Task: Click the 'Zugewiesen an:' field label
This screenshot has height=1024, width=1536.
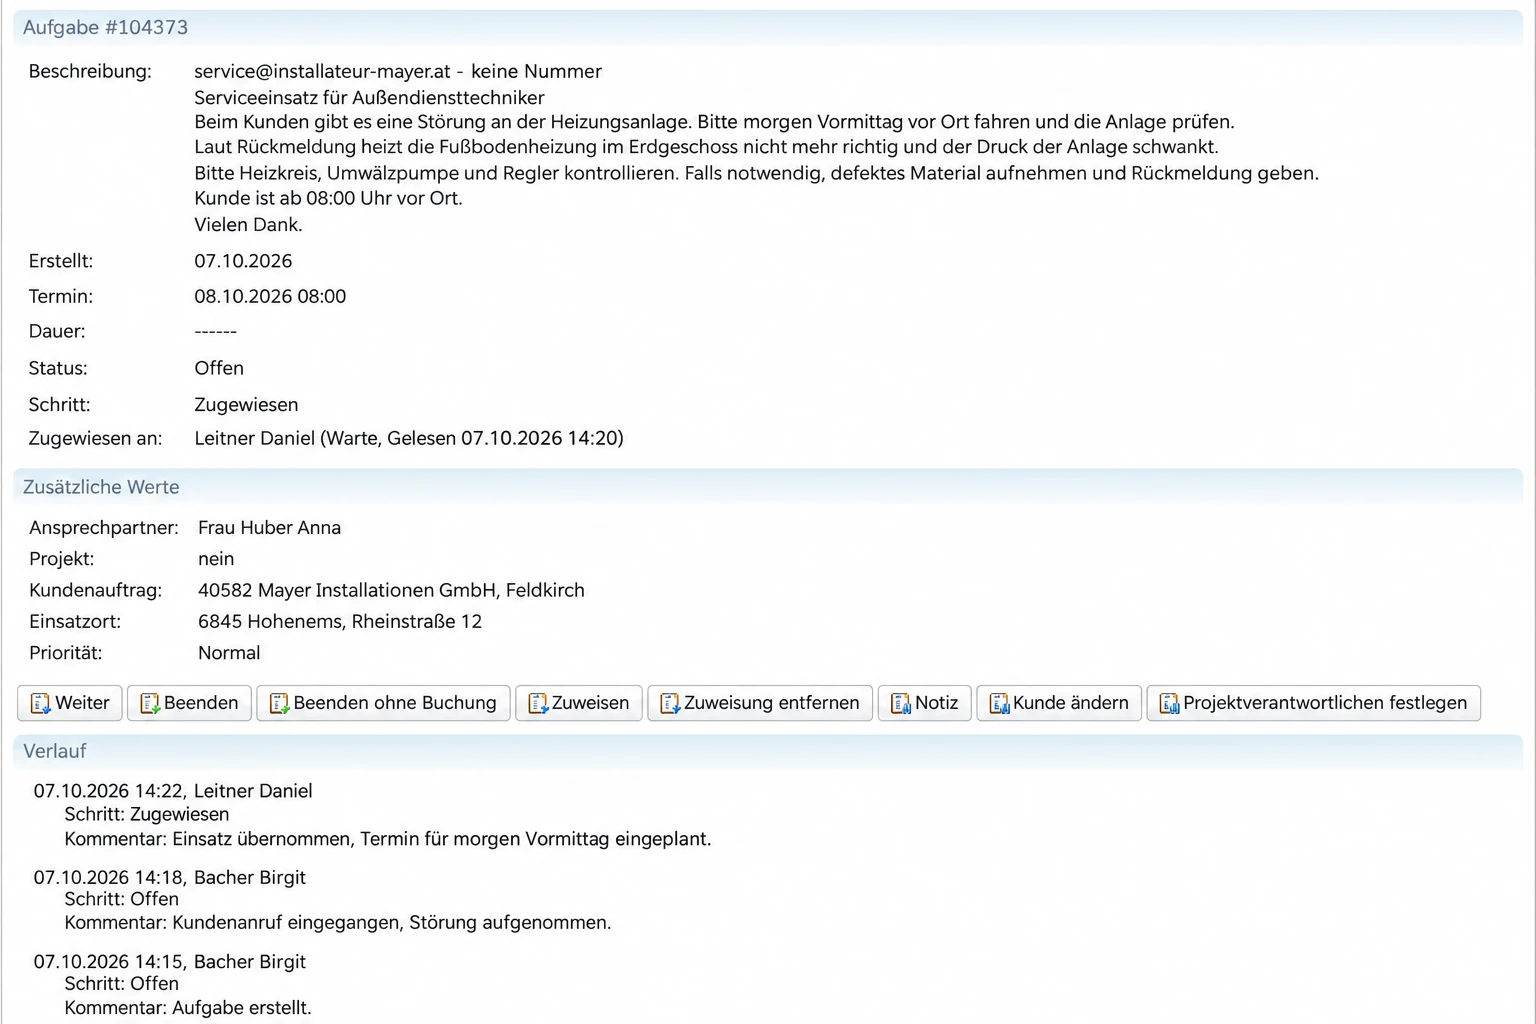Action: click(95, 438)
